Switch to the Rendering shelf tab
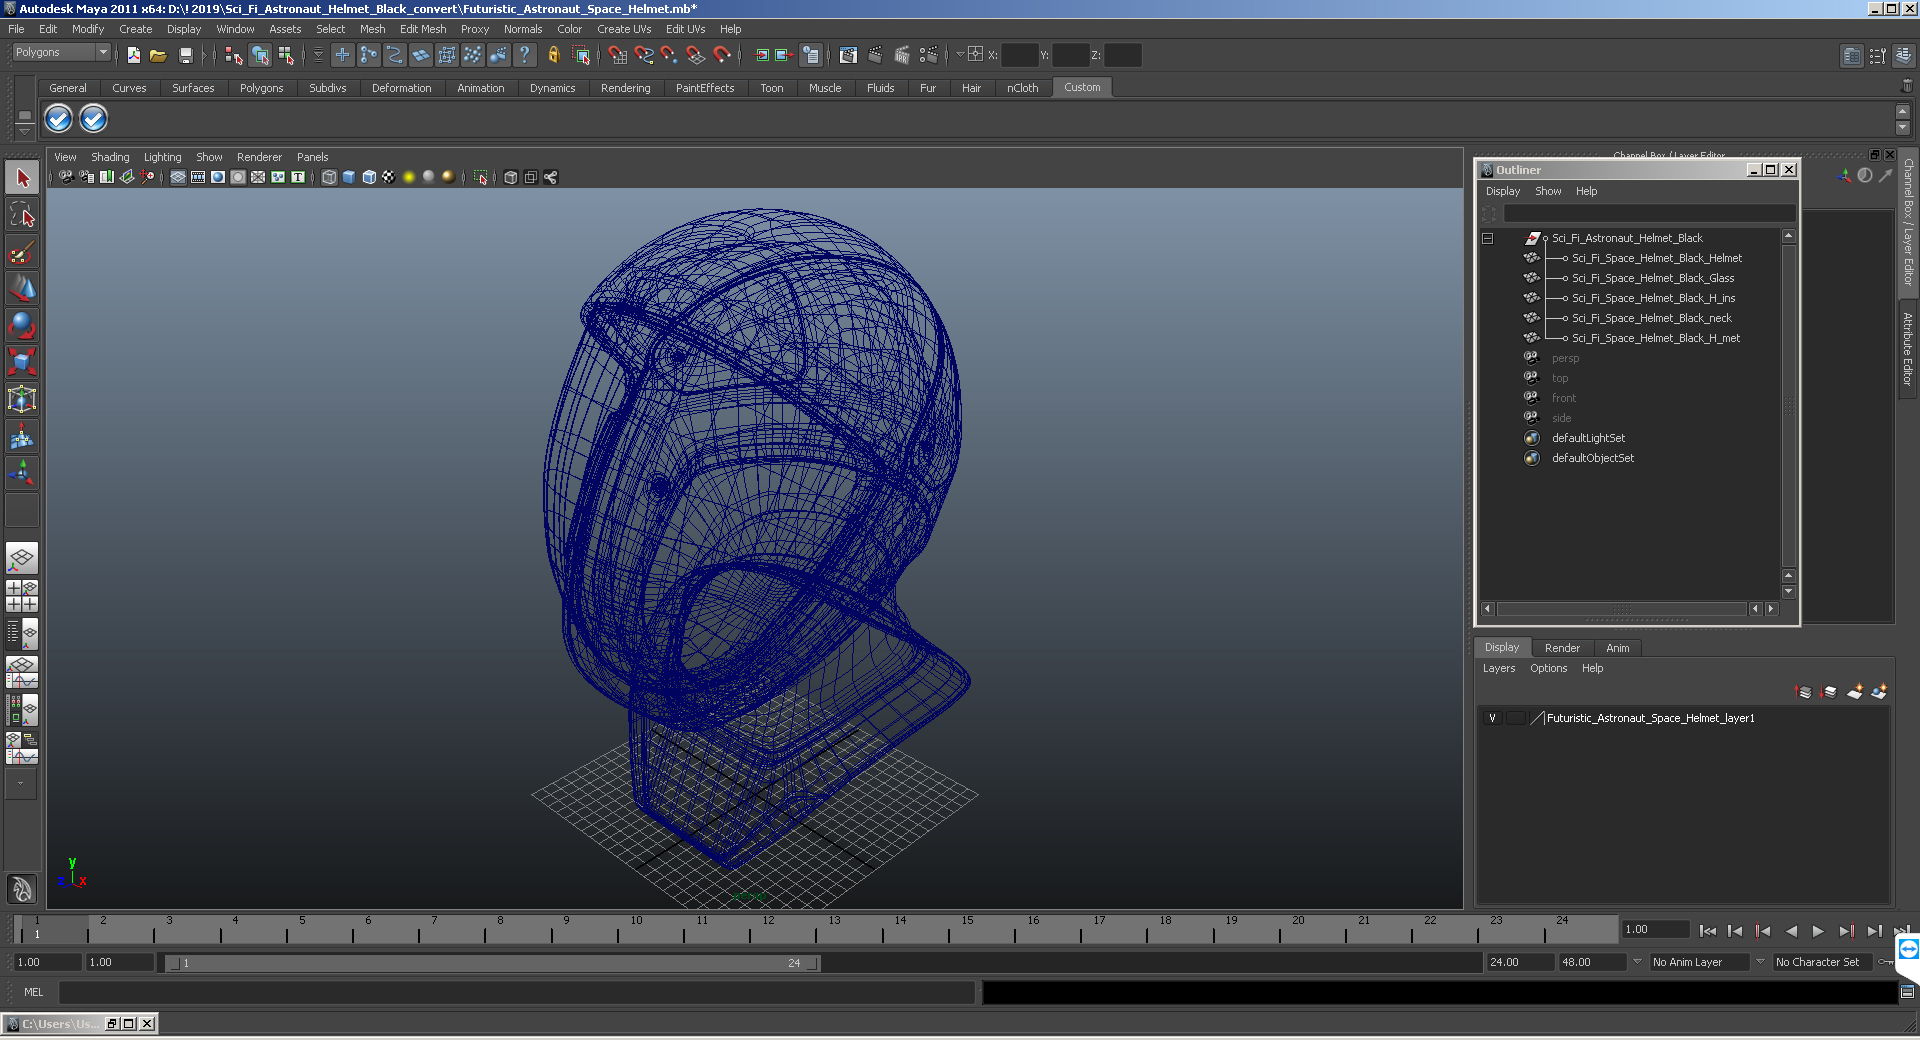This screenshot has width=1920, height=1040. 625,88
